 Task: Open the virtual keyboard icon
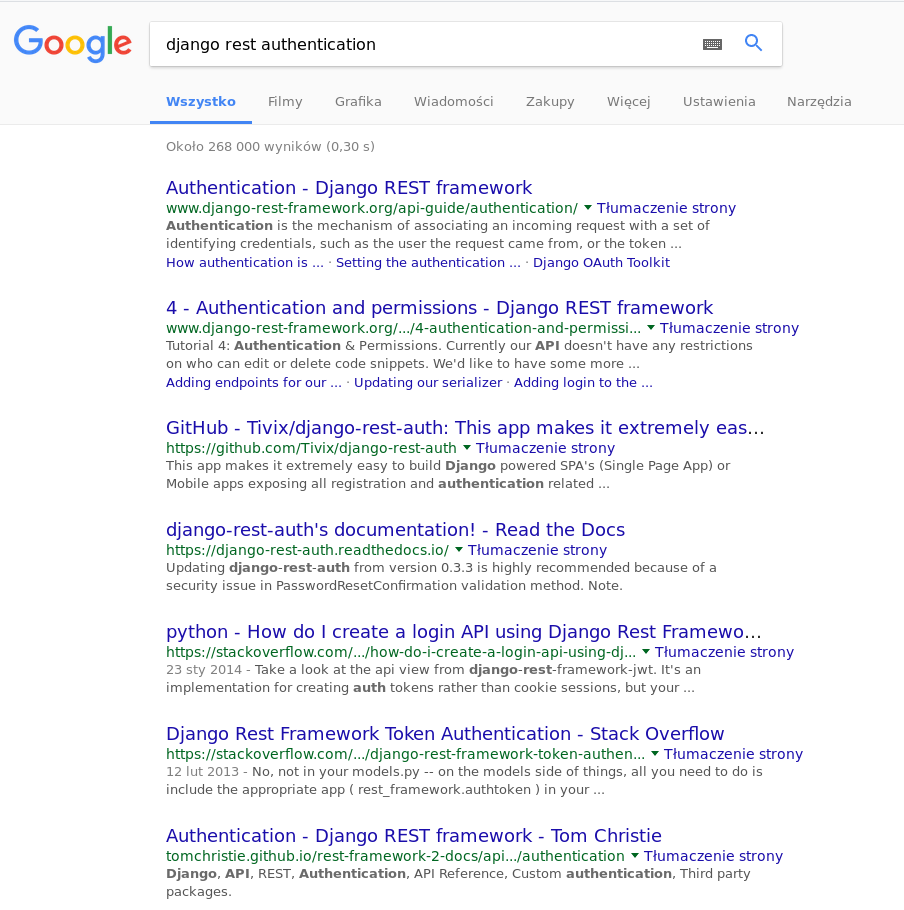pyautogui.click(x=712, y=44)
